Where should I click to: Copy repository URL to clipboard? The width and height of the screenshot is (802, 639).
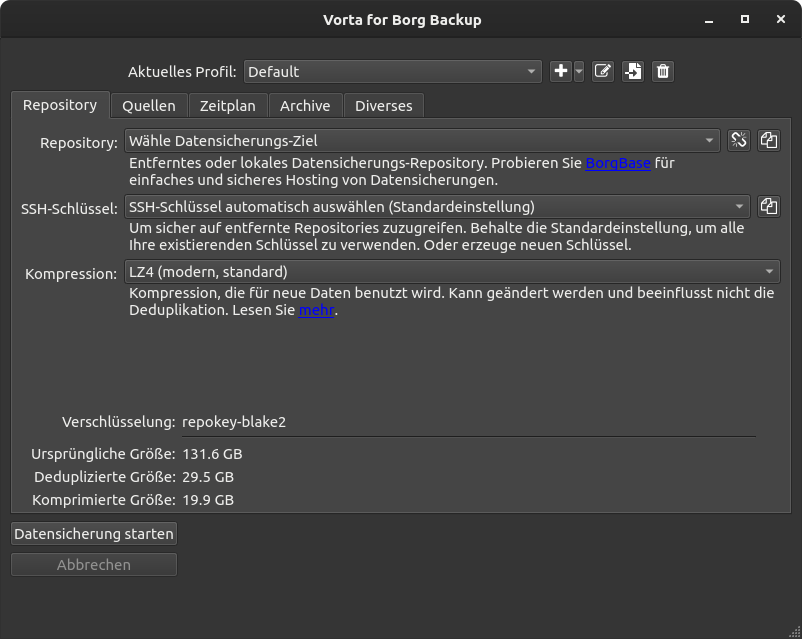[x=769, y=140]
